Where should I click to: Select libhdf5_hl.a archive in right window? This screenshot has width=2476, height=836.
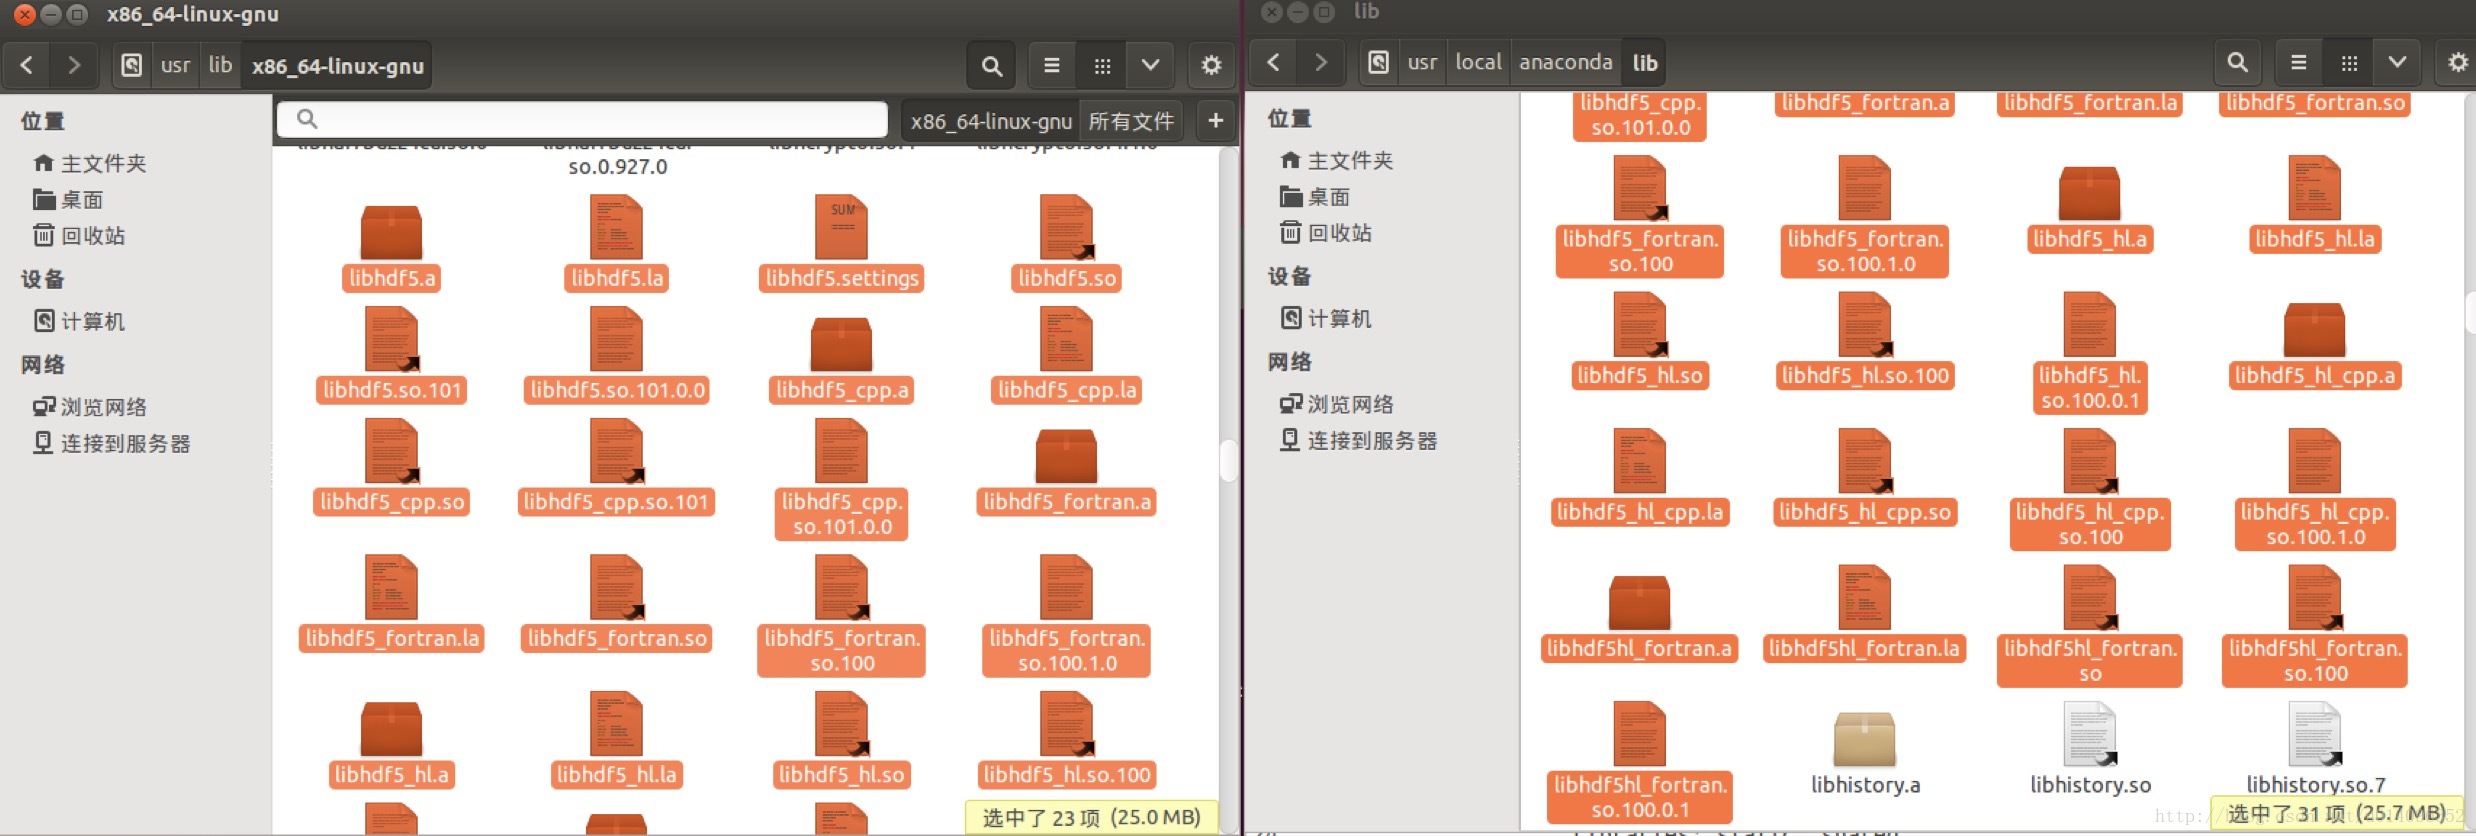tap(2090, 210)
